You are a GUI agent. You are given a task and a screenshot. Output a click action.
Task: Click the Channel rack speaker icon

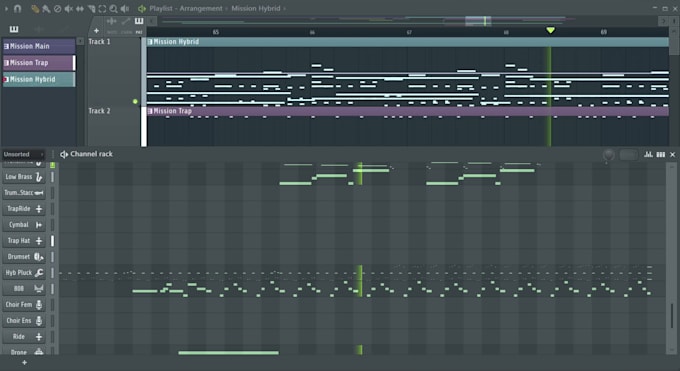tap(64, 154)
